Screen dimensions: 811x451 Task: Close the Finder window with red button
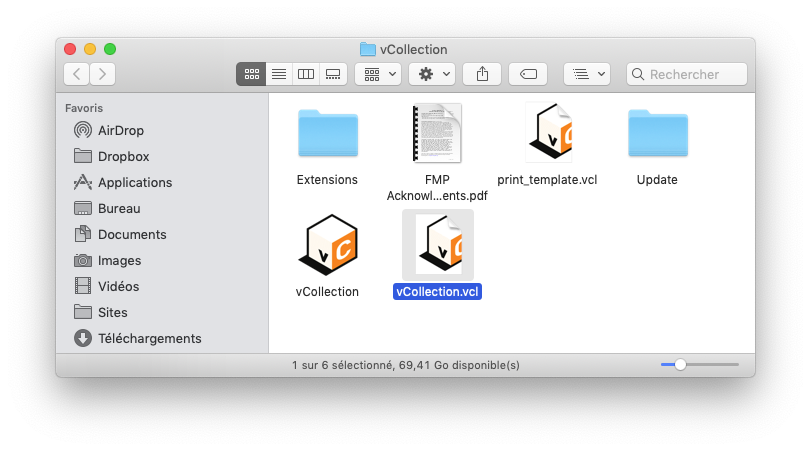click(70, 49)
